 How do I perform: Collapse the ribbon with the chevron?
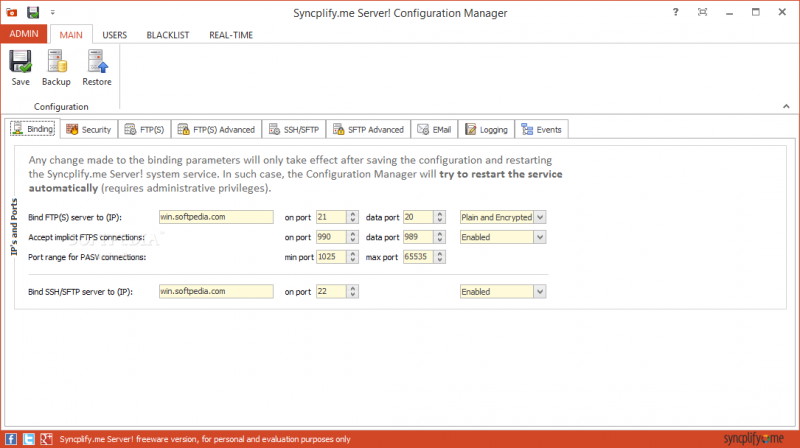coord(786,107)
